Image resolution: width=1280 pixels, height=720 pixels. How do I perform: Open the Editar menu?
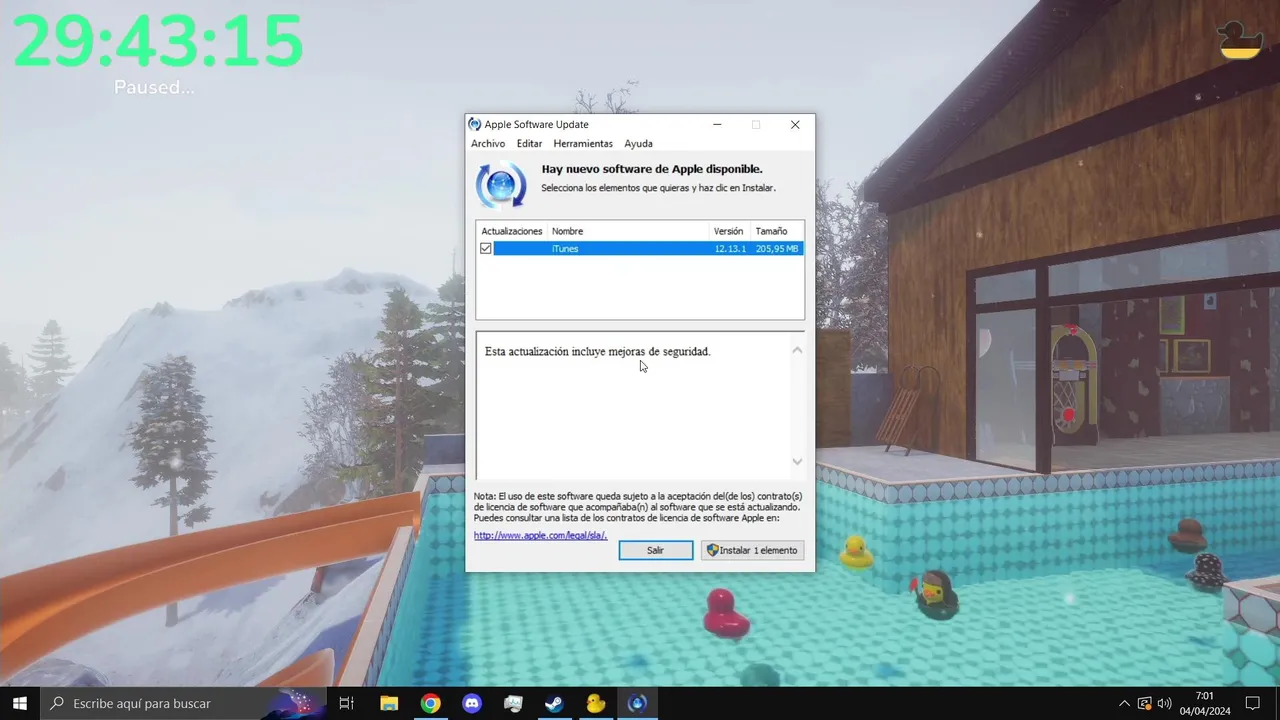(529, 144)
